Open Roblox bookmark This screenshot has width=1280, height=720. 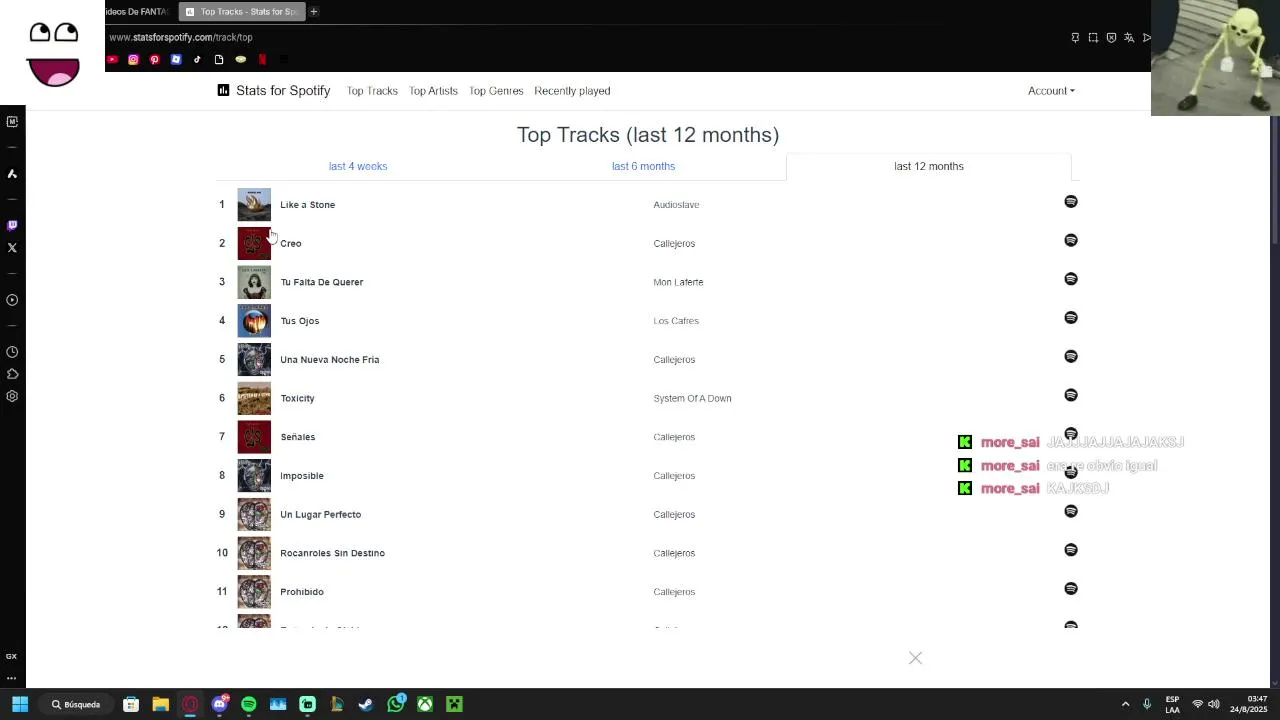pyautogui.click(x=176, y=59)
